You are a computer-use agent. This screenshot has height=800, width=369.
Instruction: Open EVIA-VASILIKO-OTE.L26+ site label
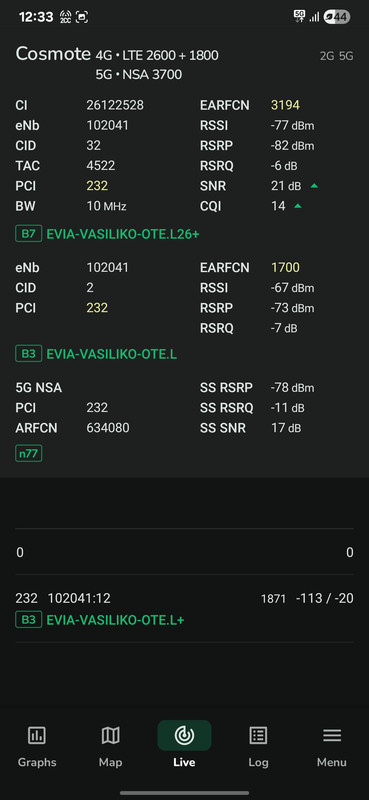point(122,234)
